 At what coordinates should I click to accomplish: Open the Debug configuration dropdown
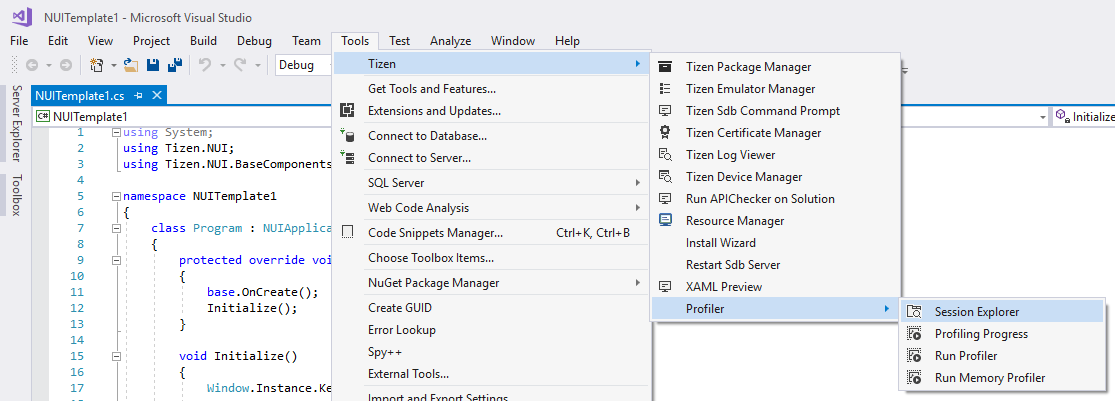[303, 65]
